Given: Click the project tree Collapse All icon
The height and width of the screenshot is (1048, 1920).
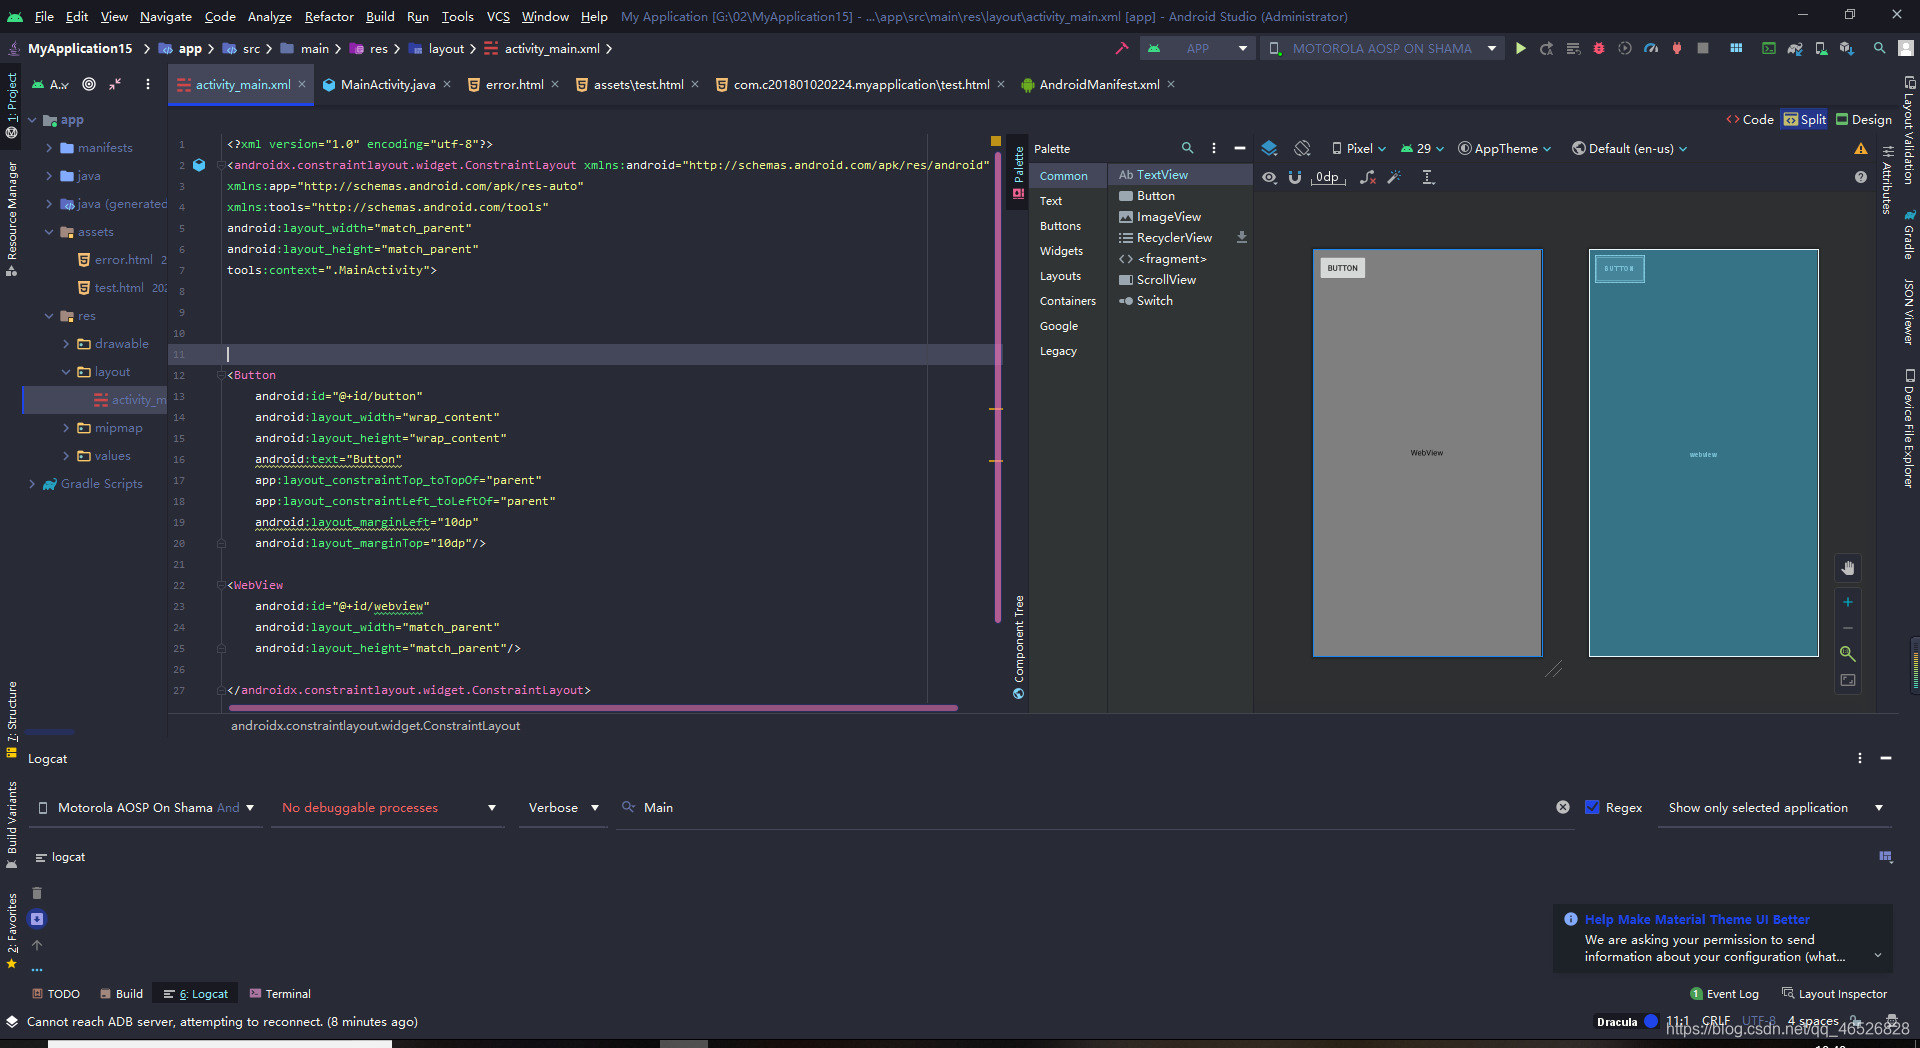Looking at the screenshot, I should coord(115,84).
